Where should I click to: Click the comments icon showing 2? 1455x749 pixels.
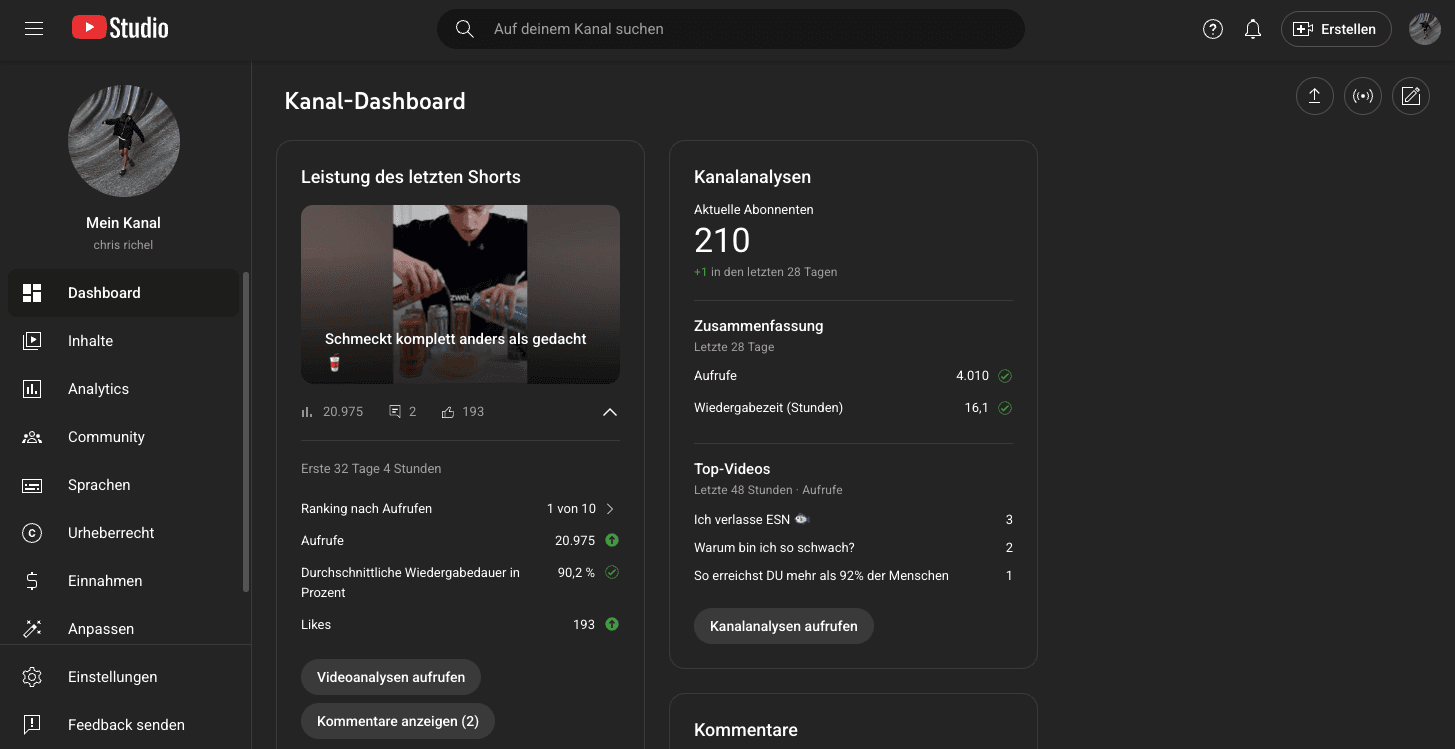tap(395, 412)
